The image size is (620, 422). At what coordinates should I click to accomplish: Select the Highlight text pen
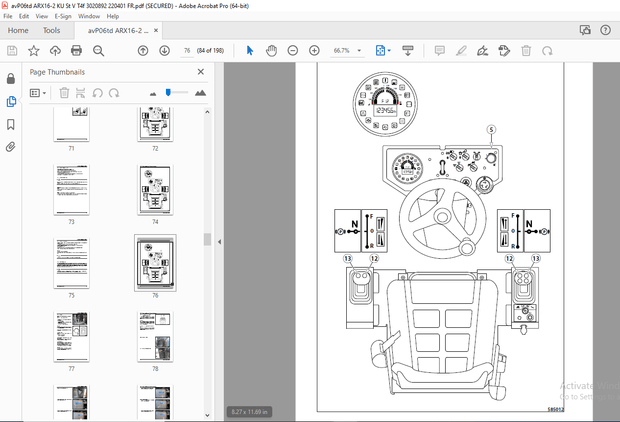[x=461, y=51]
